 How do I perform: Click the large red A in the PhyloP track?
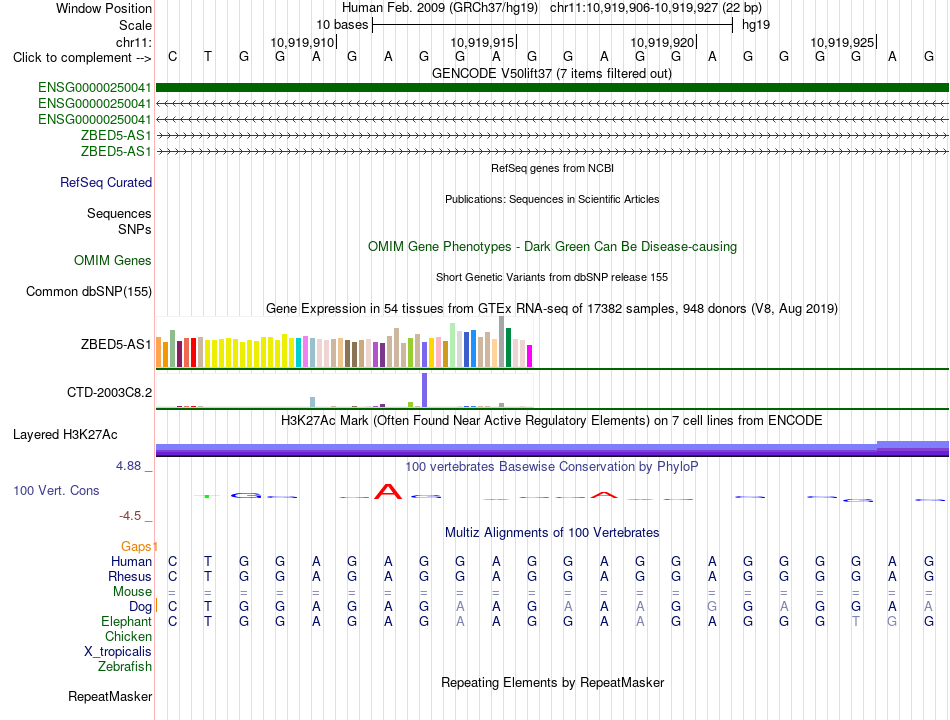pos(388,492)
